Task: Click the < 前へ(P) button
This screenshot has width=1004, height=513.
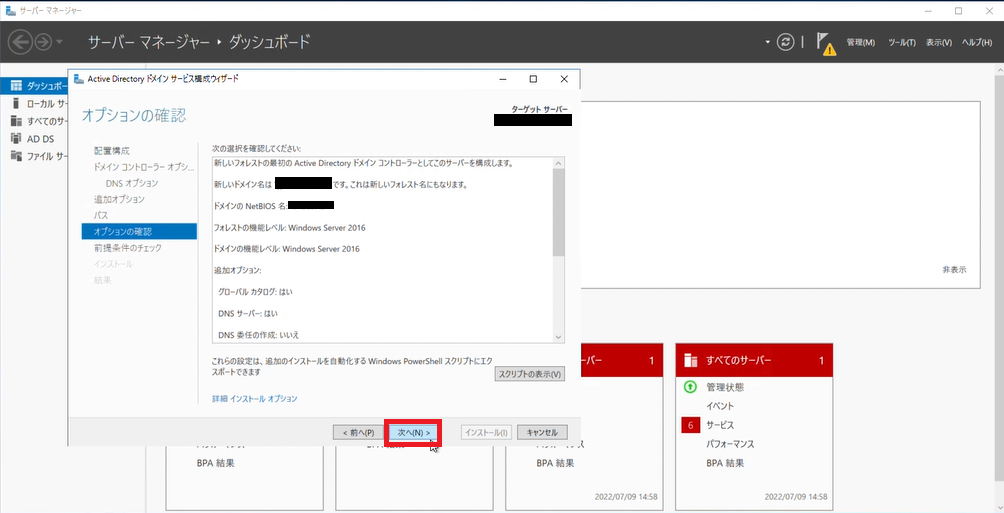Action: (x=359, y=432)
